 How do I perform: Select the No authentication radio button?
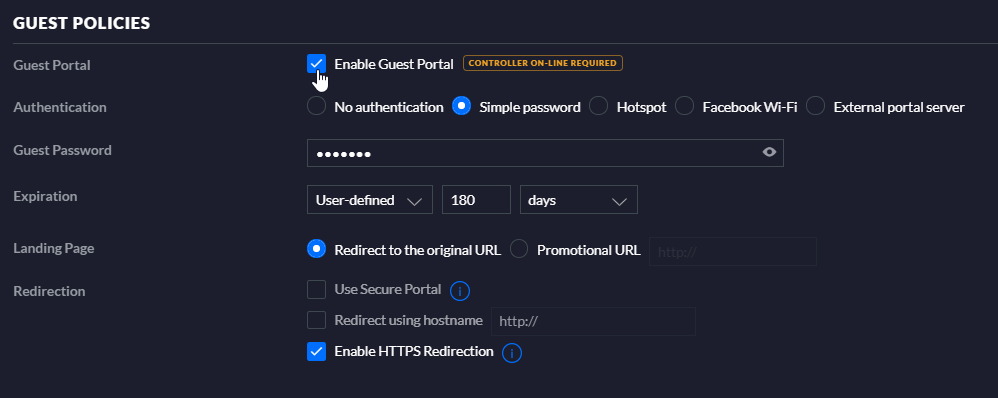pyautogui.click(x=316, y=106)
